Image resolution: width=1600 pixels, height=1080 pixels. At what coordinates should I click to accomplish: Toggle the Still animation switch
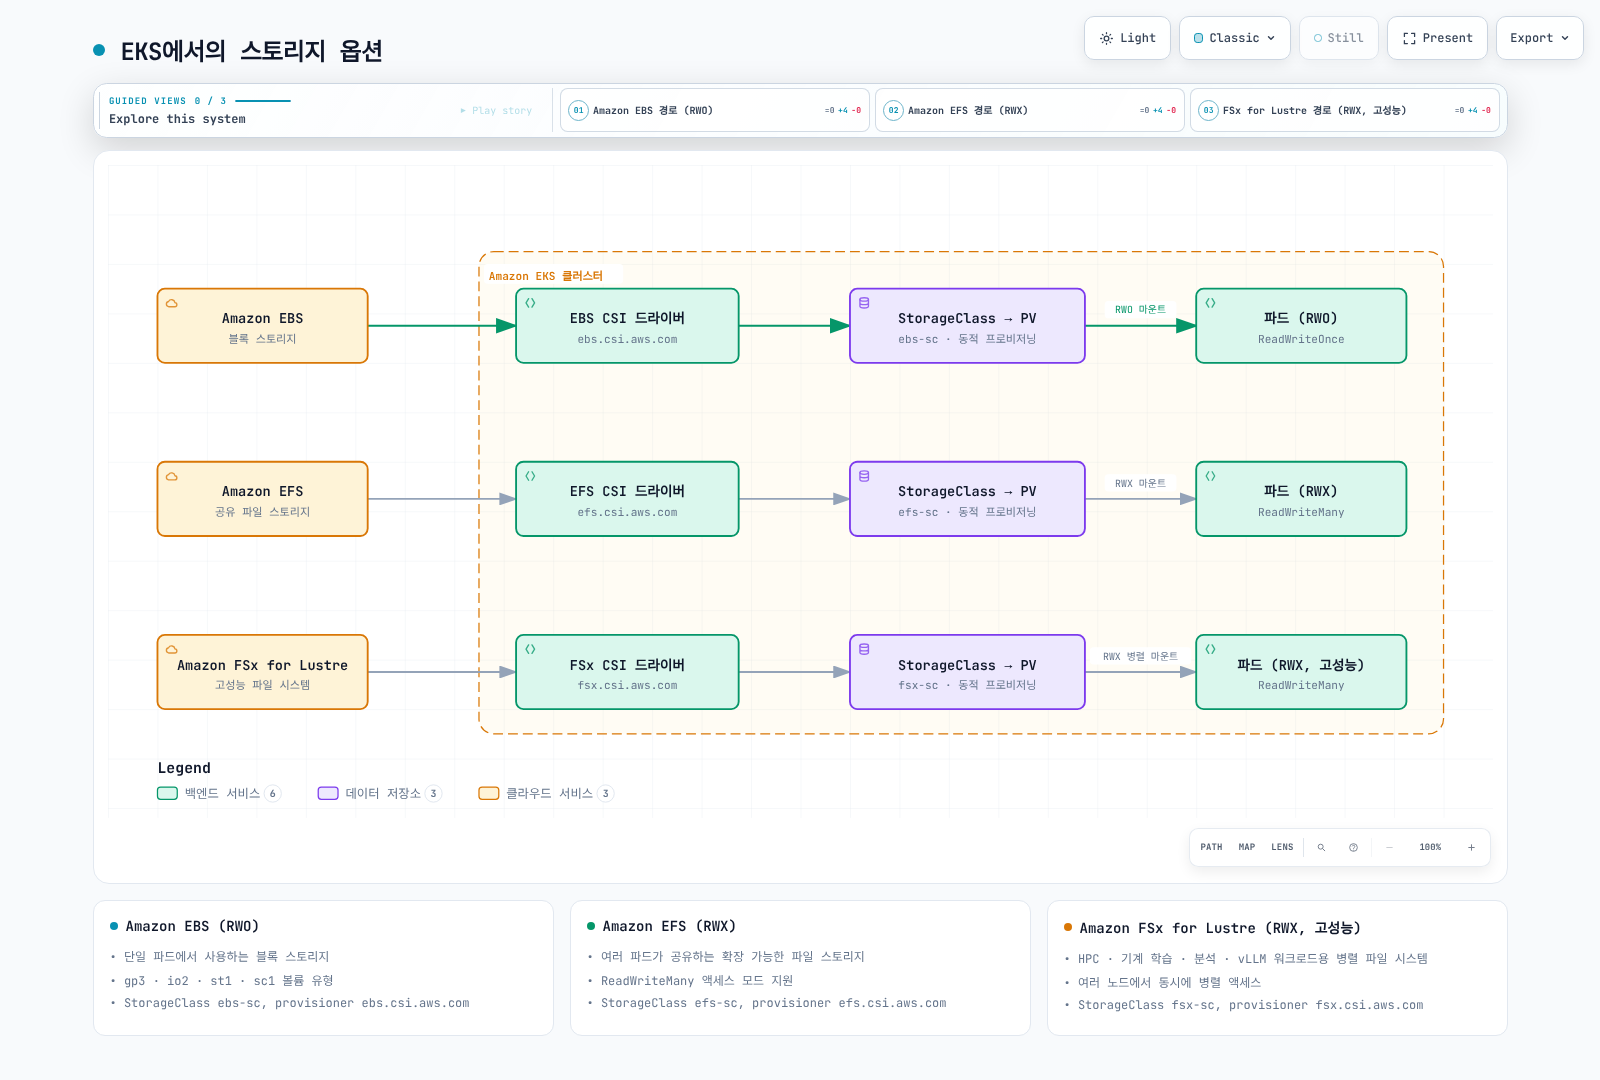(1339, 38)
